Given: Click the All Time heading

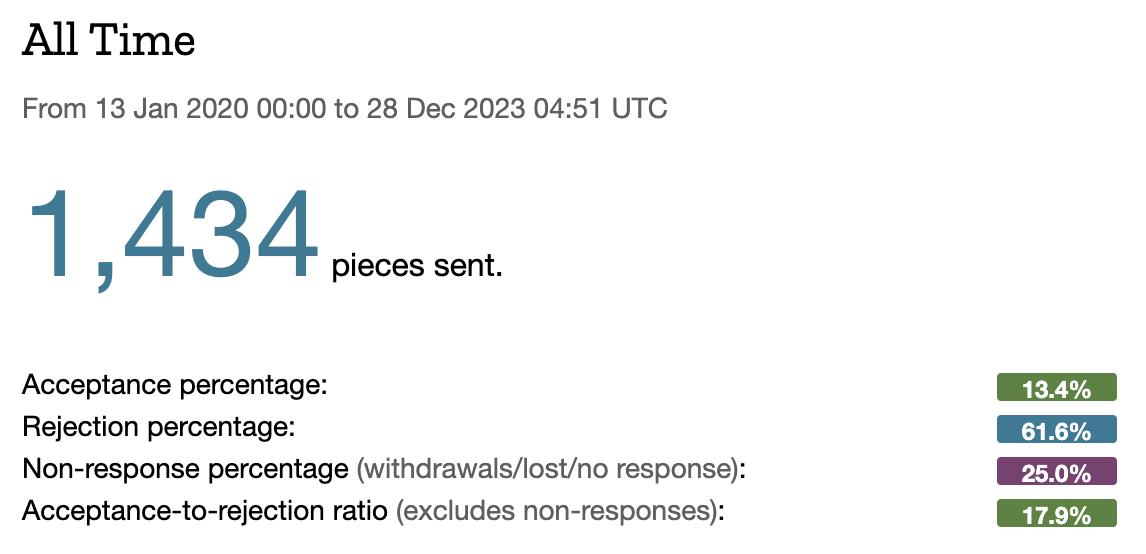Looking at the screenshot, I should (x=108, y=42).
